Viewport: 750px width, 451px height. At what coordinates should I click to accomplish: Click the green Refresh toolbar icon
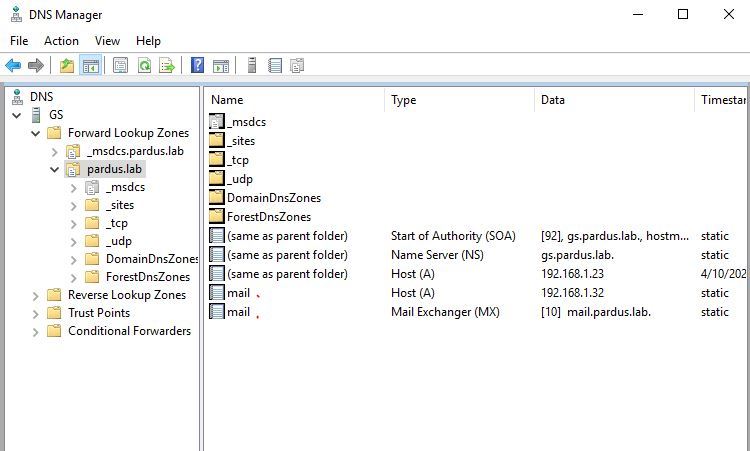144,65
